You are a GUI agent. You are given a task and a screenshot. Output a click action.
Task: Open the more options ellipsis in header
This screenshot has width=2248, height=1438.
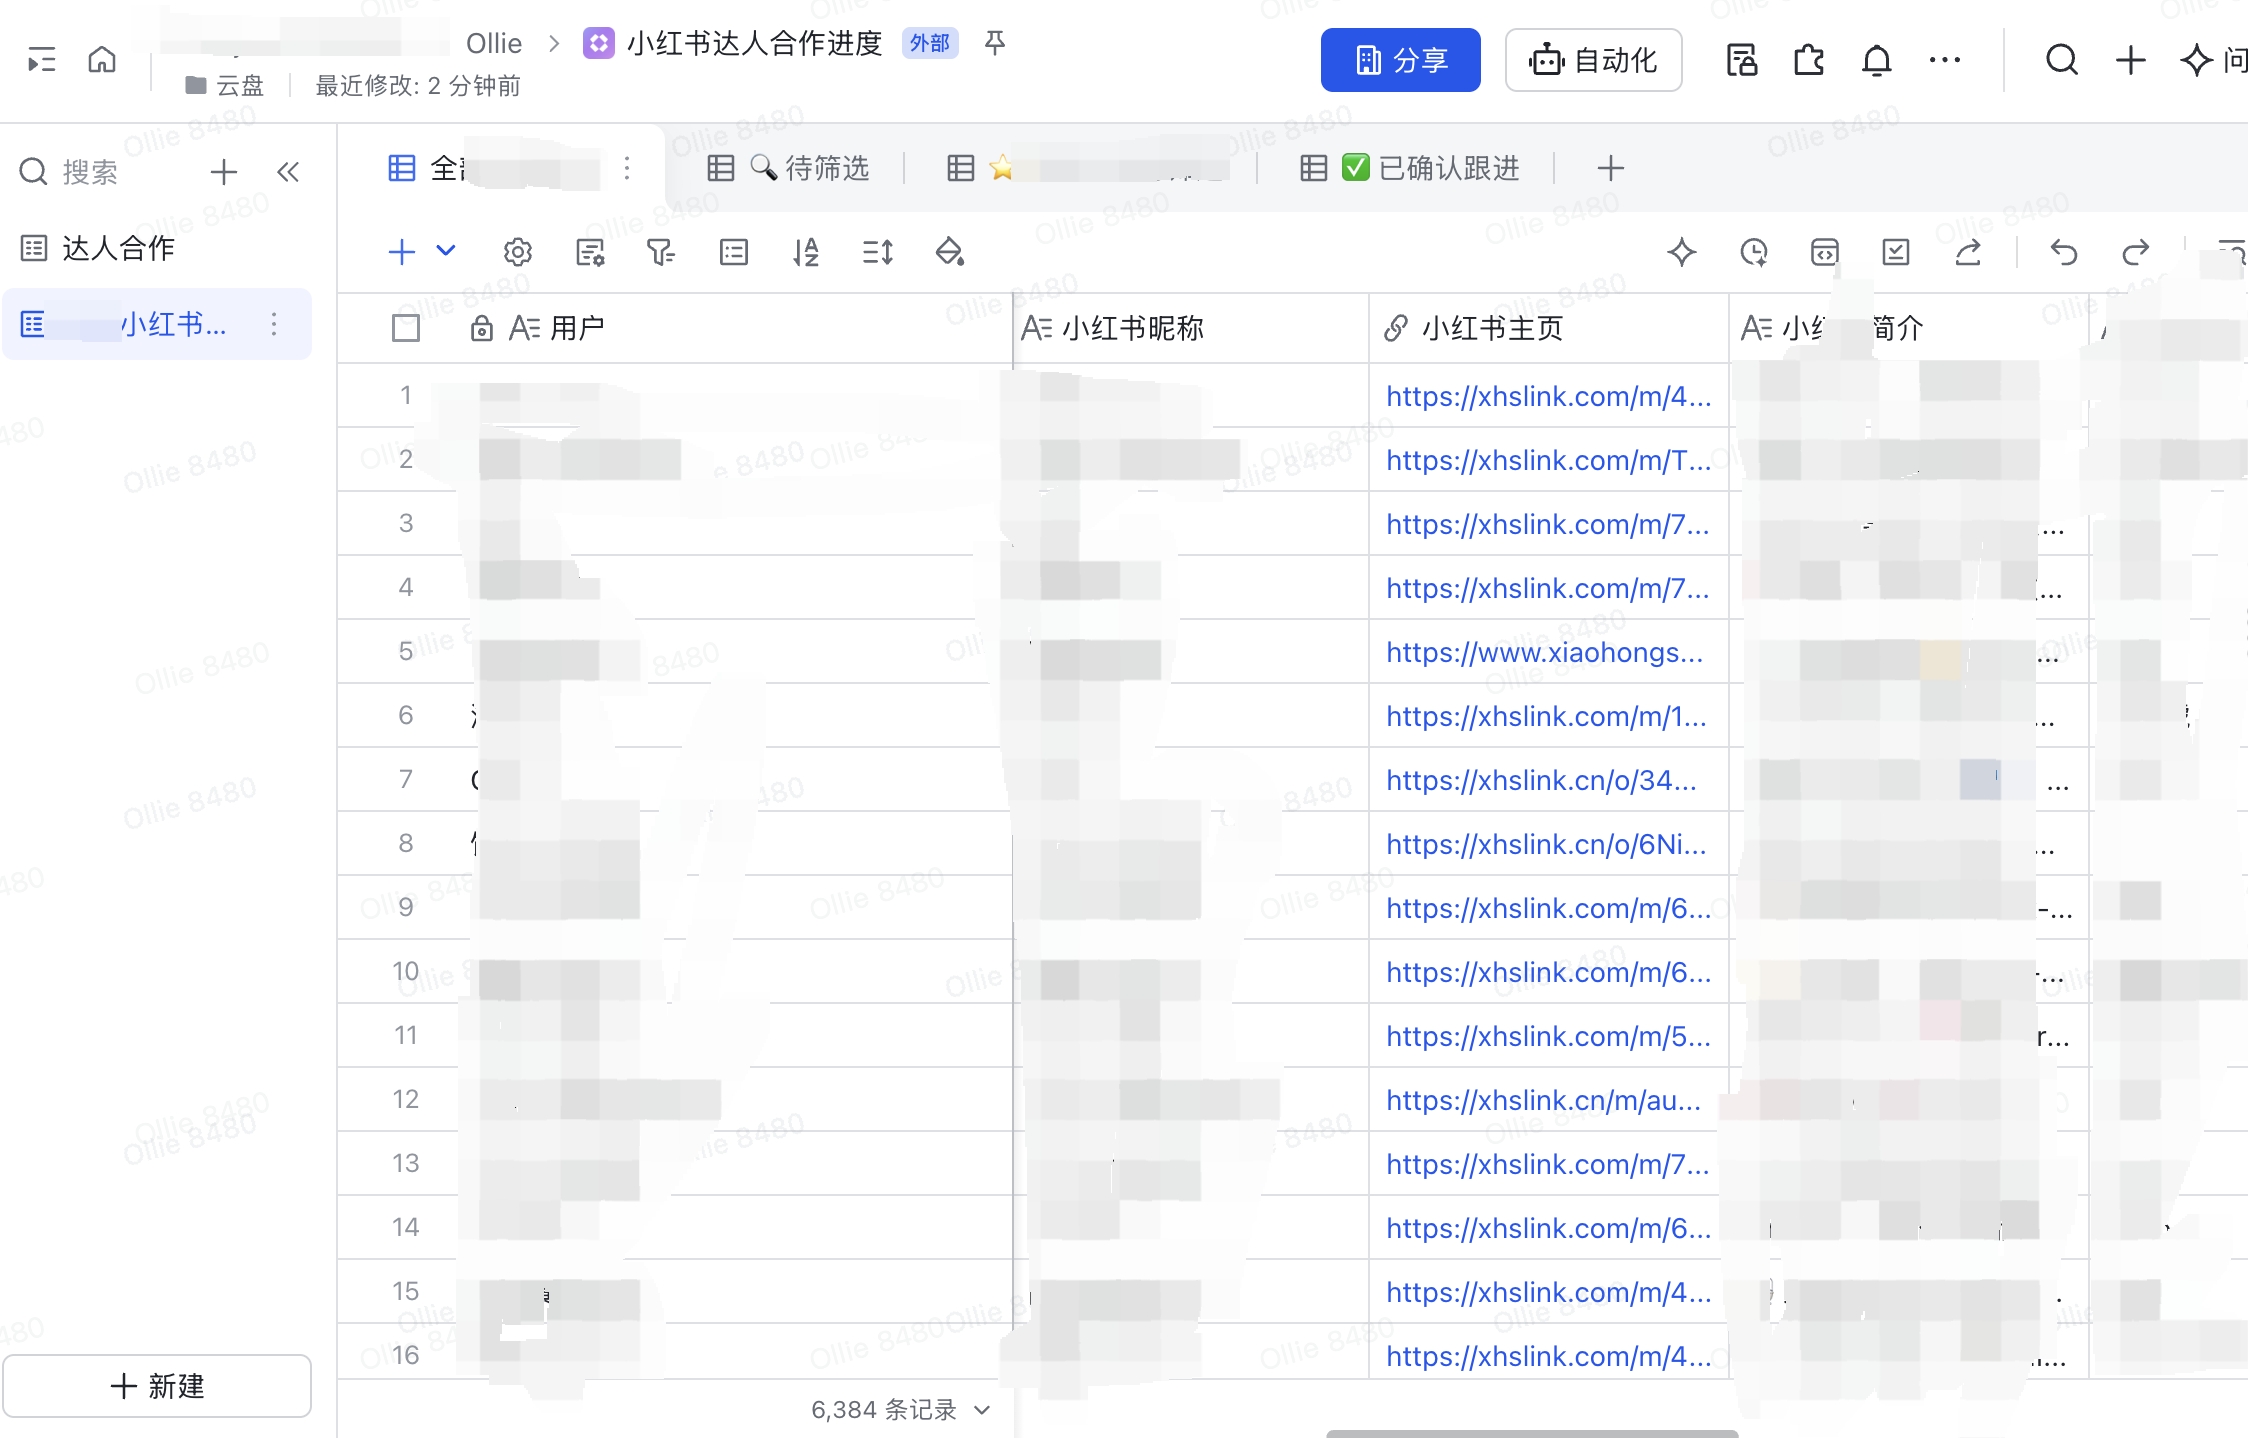(1945, 60)
